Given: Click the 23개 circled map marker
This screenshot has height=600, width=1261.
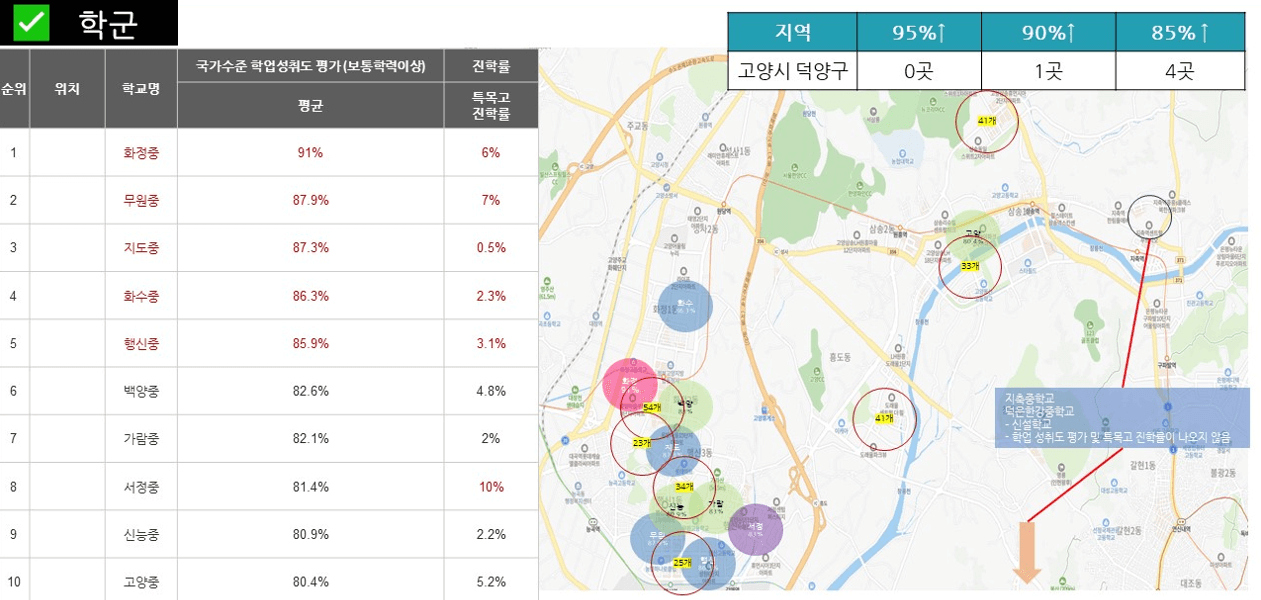Looking at the screenshot, I should [x=641, y=441].
